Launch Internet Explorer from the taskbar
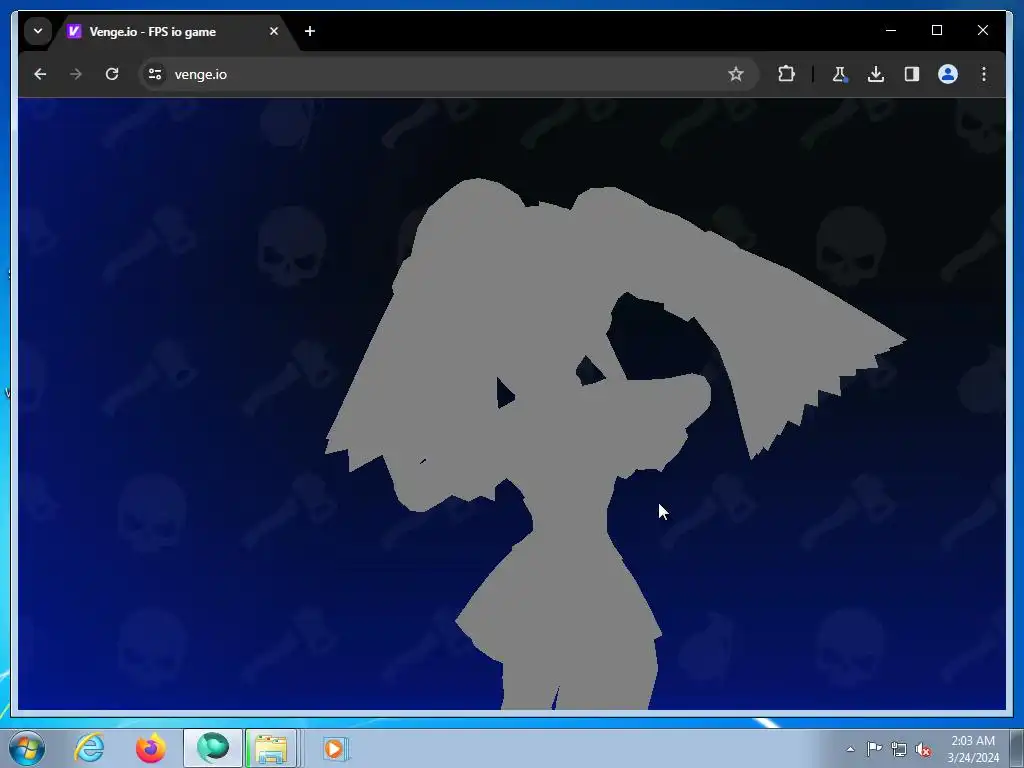1024x768 pixels. [89, 748]
